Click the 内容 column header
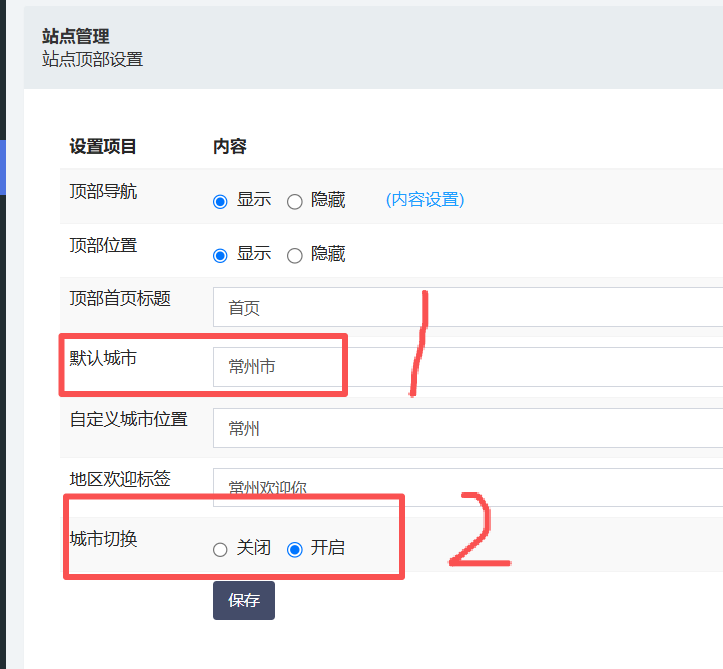 pyautogui.click(x=229, y=147)
